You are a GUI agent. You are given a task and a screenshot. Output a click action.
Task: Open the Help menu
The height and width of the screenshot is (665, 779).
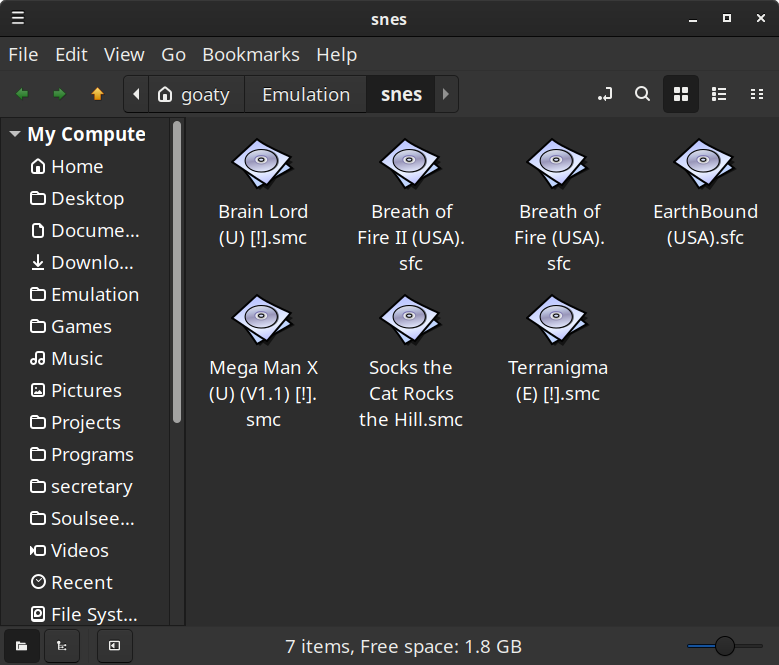coord(337,55)
